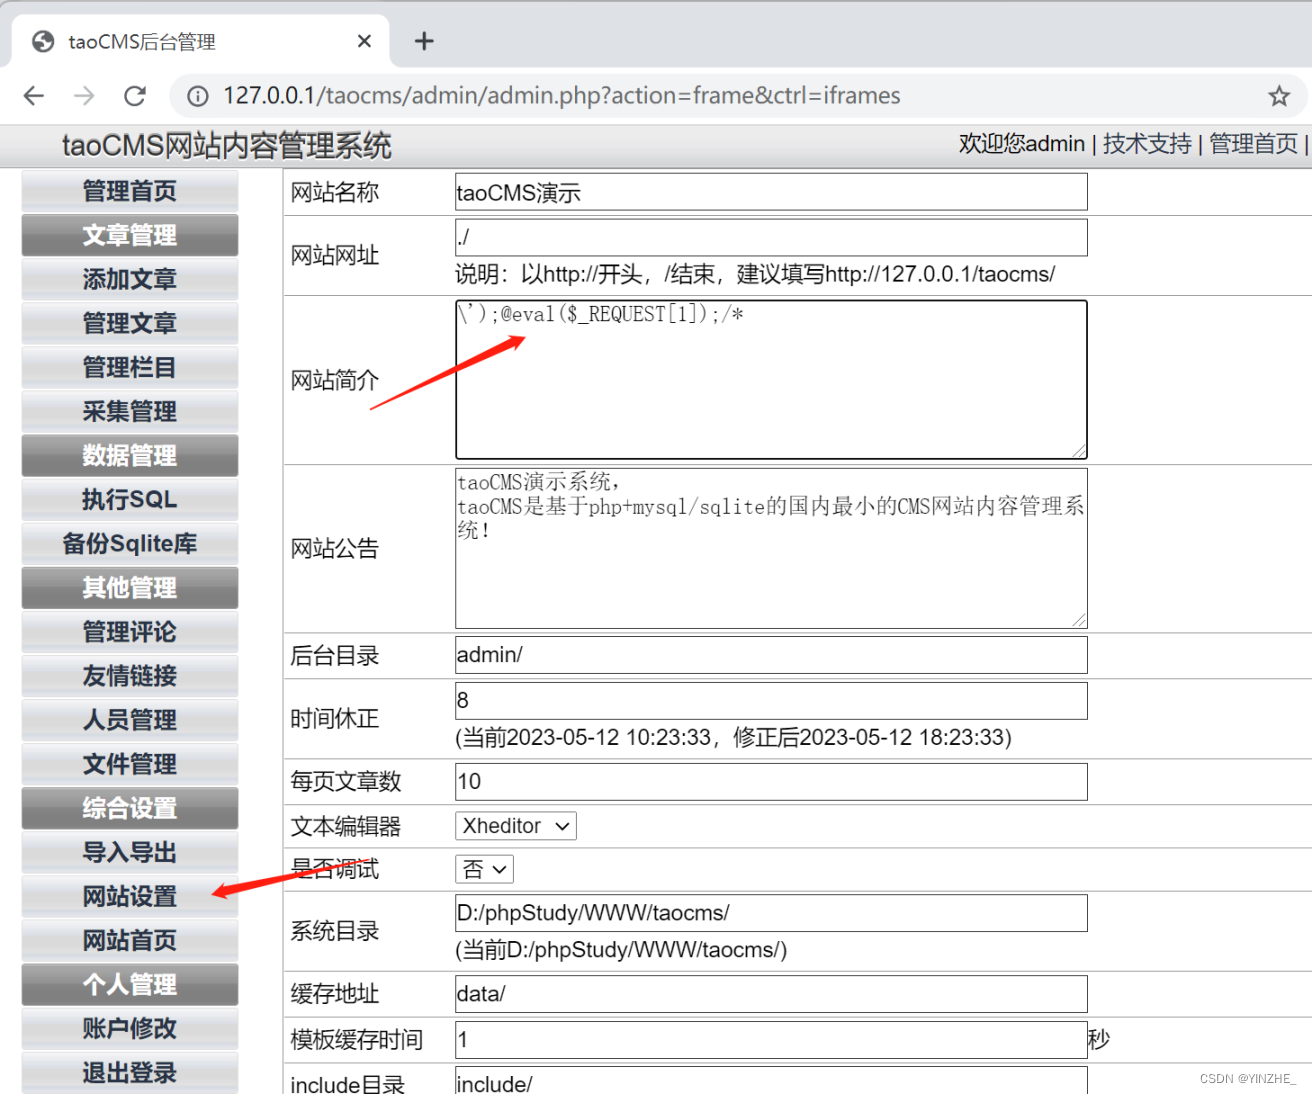This screenshot has width=1312, height=1094.
Task: Click the 技术支持 header link
Action: 1147,144
